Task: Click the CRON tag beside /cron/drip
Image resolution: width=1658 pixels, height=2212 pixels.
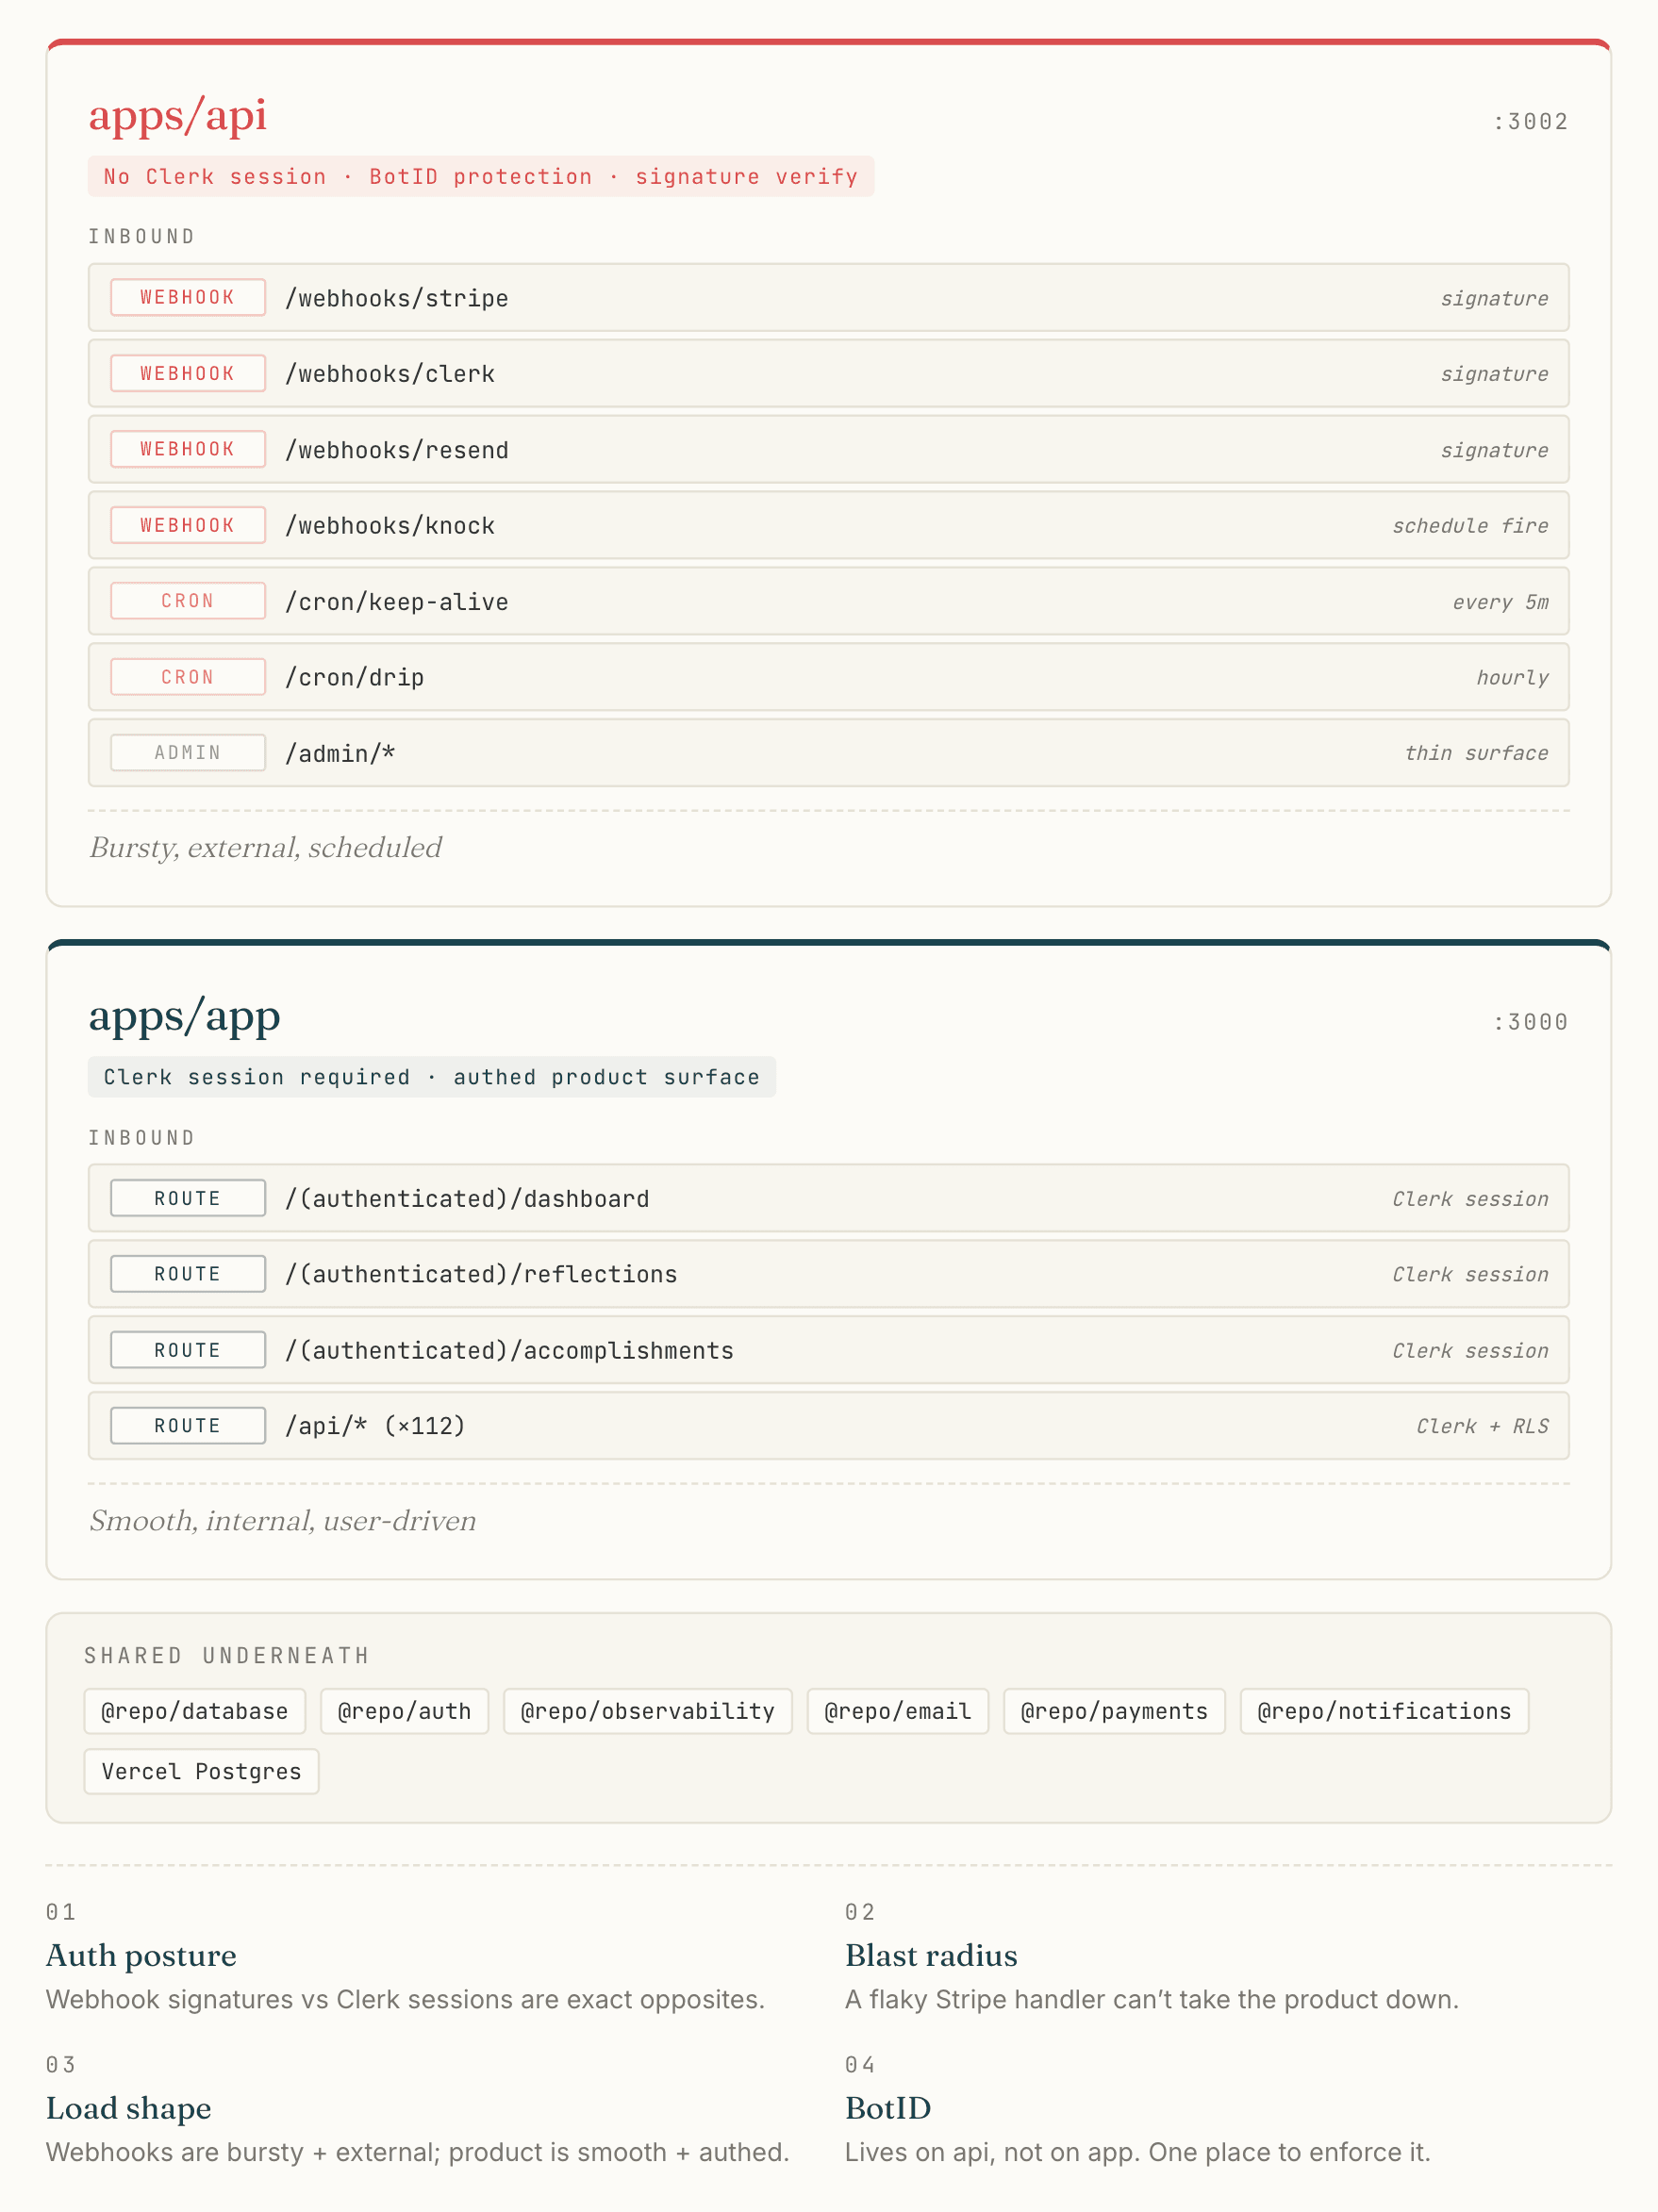Action: pyautogui.click(x=188, y=677)
